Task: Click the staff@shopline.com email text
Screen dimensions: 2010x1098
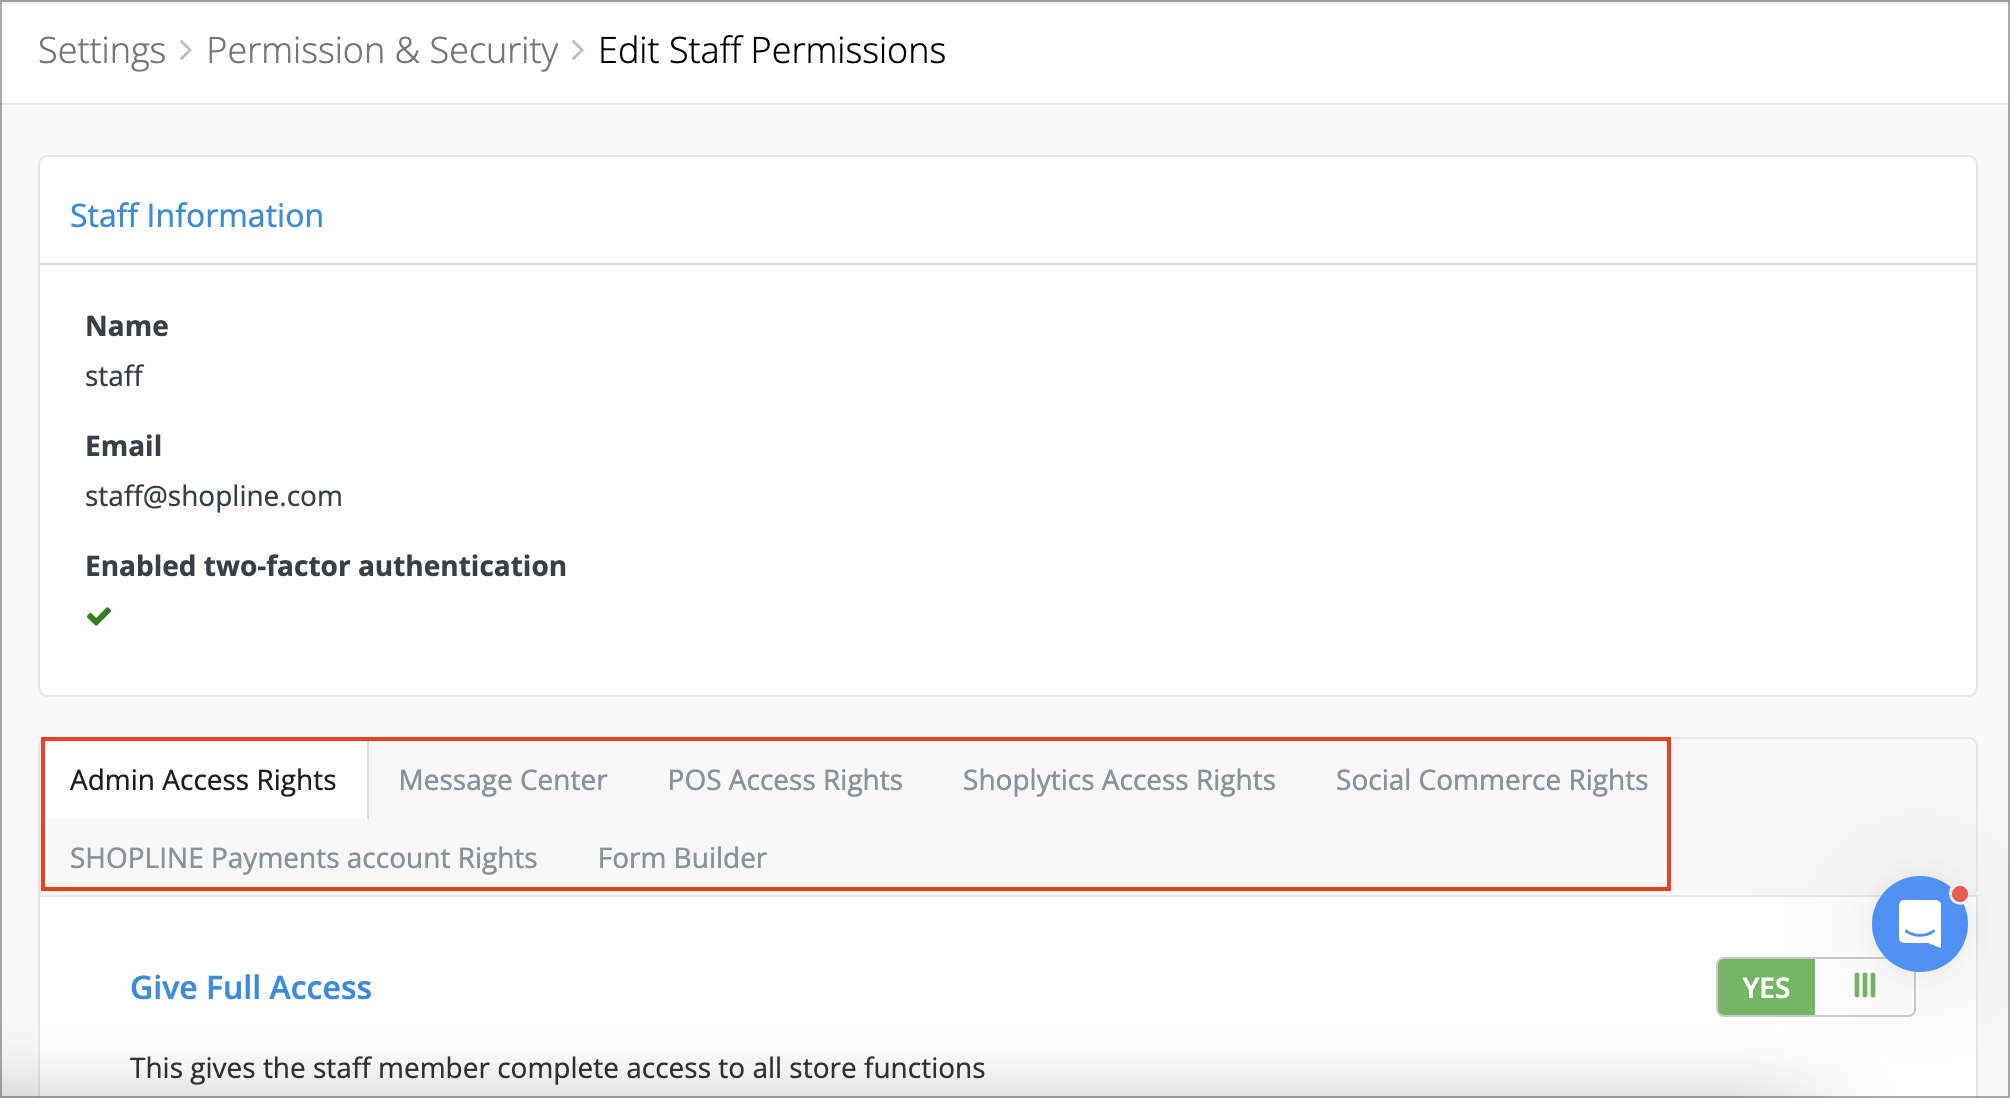Action: pos(213,496)
